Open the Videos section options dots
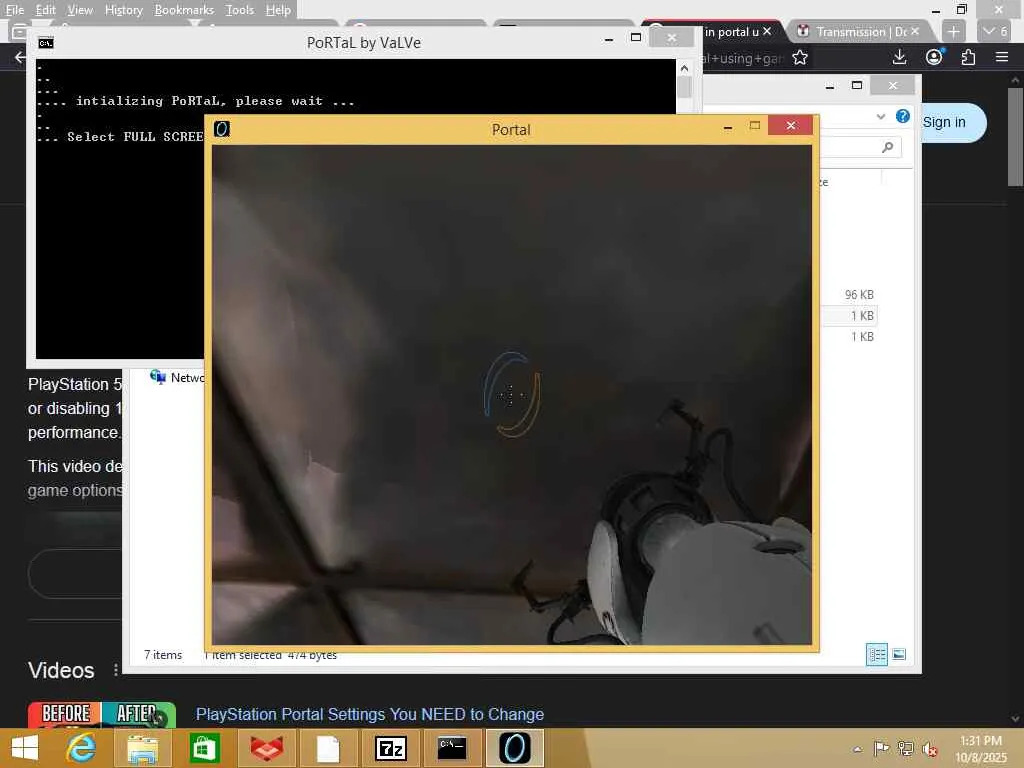 (x=116, y=670)
